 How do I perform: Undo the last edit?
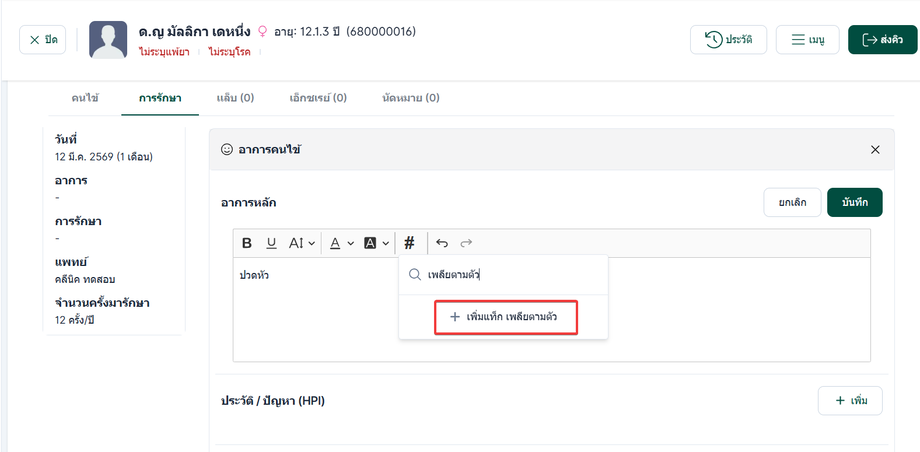coord(442,243)
